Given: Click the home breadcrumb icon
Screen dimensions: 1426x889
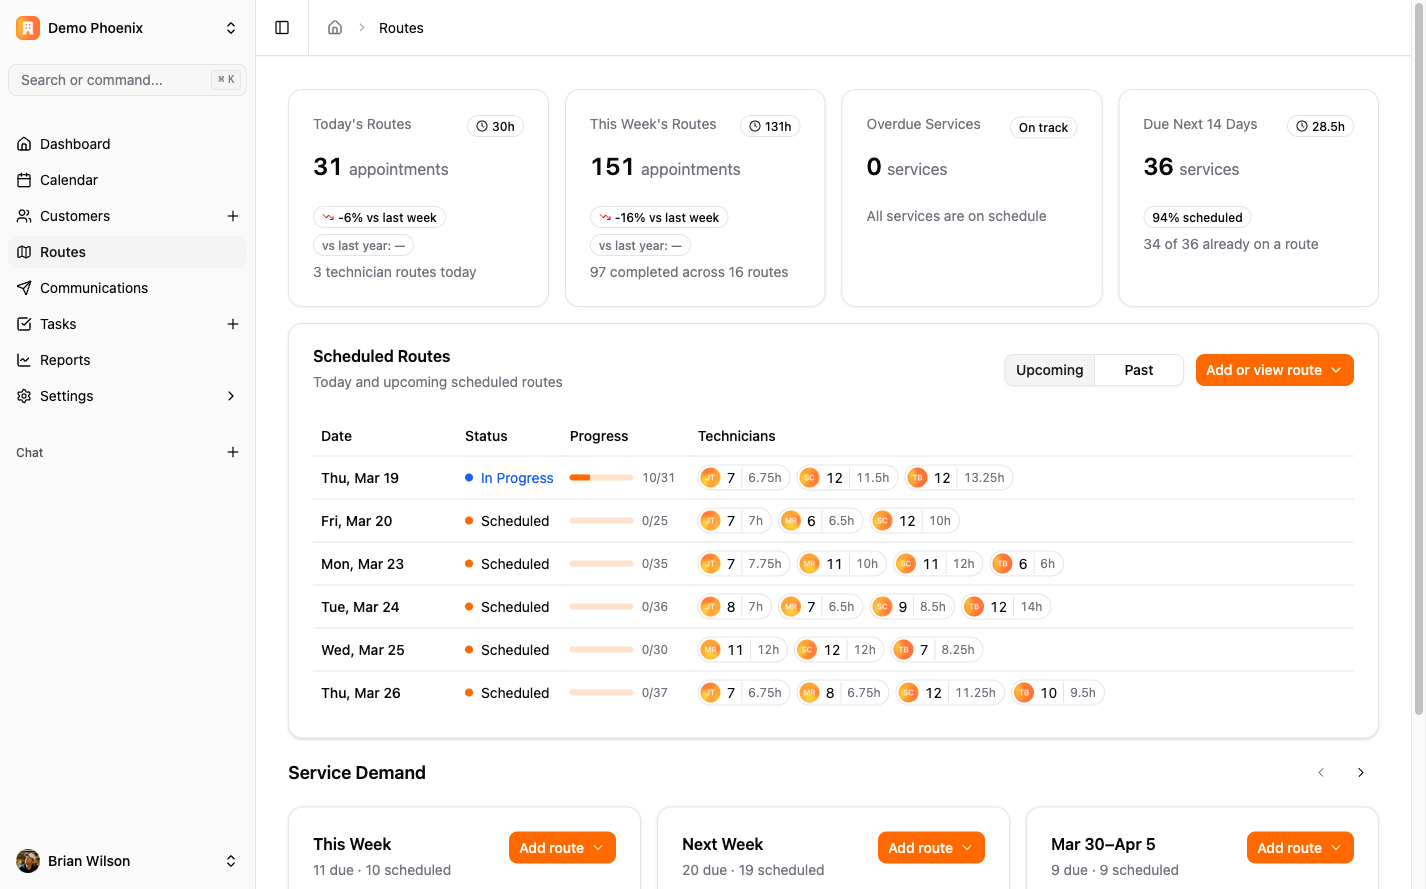Looking at the screenshot, I should 335,28.
